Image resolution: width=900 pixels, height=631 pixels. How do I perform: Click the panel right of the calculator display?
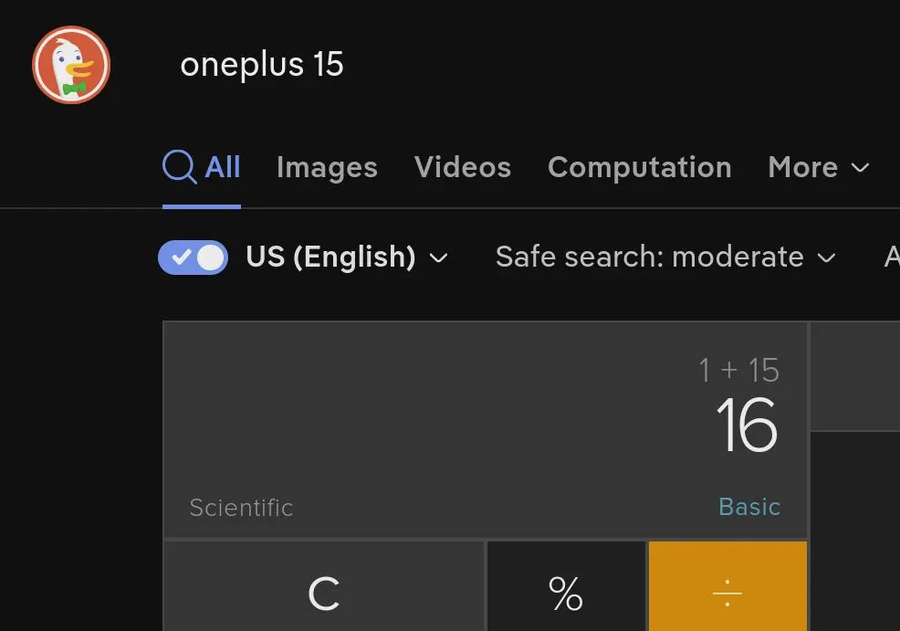855,375
